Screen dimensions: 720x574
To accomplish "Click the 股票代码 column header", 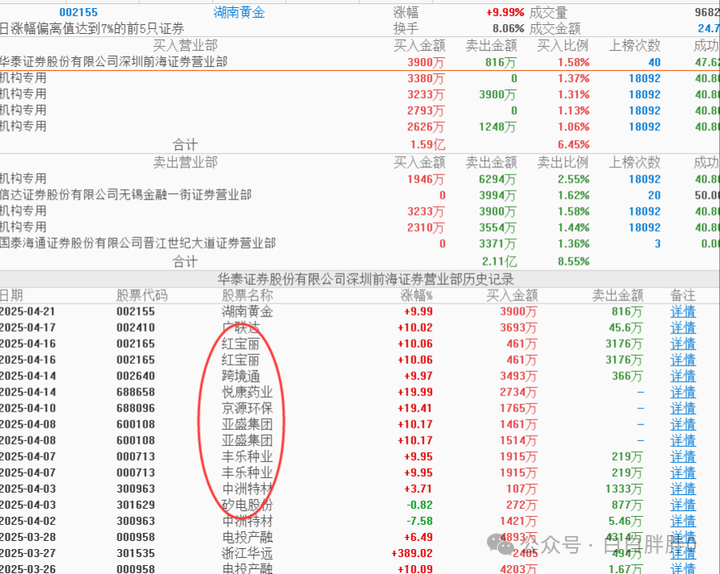I will click(x=141, y=295).
